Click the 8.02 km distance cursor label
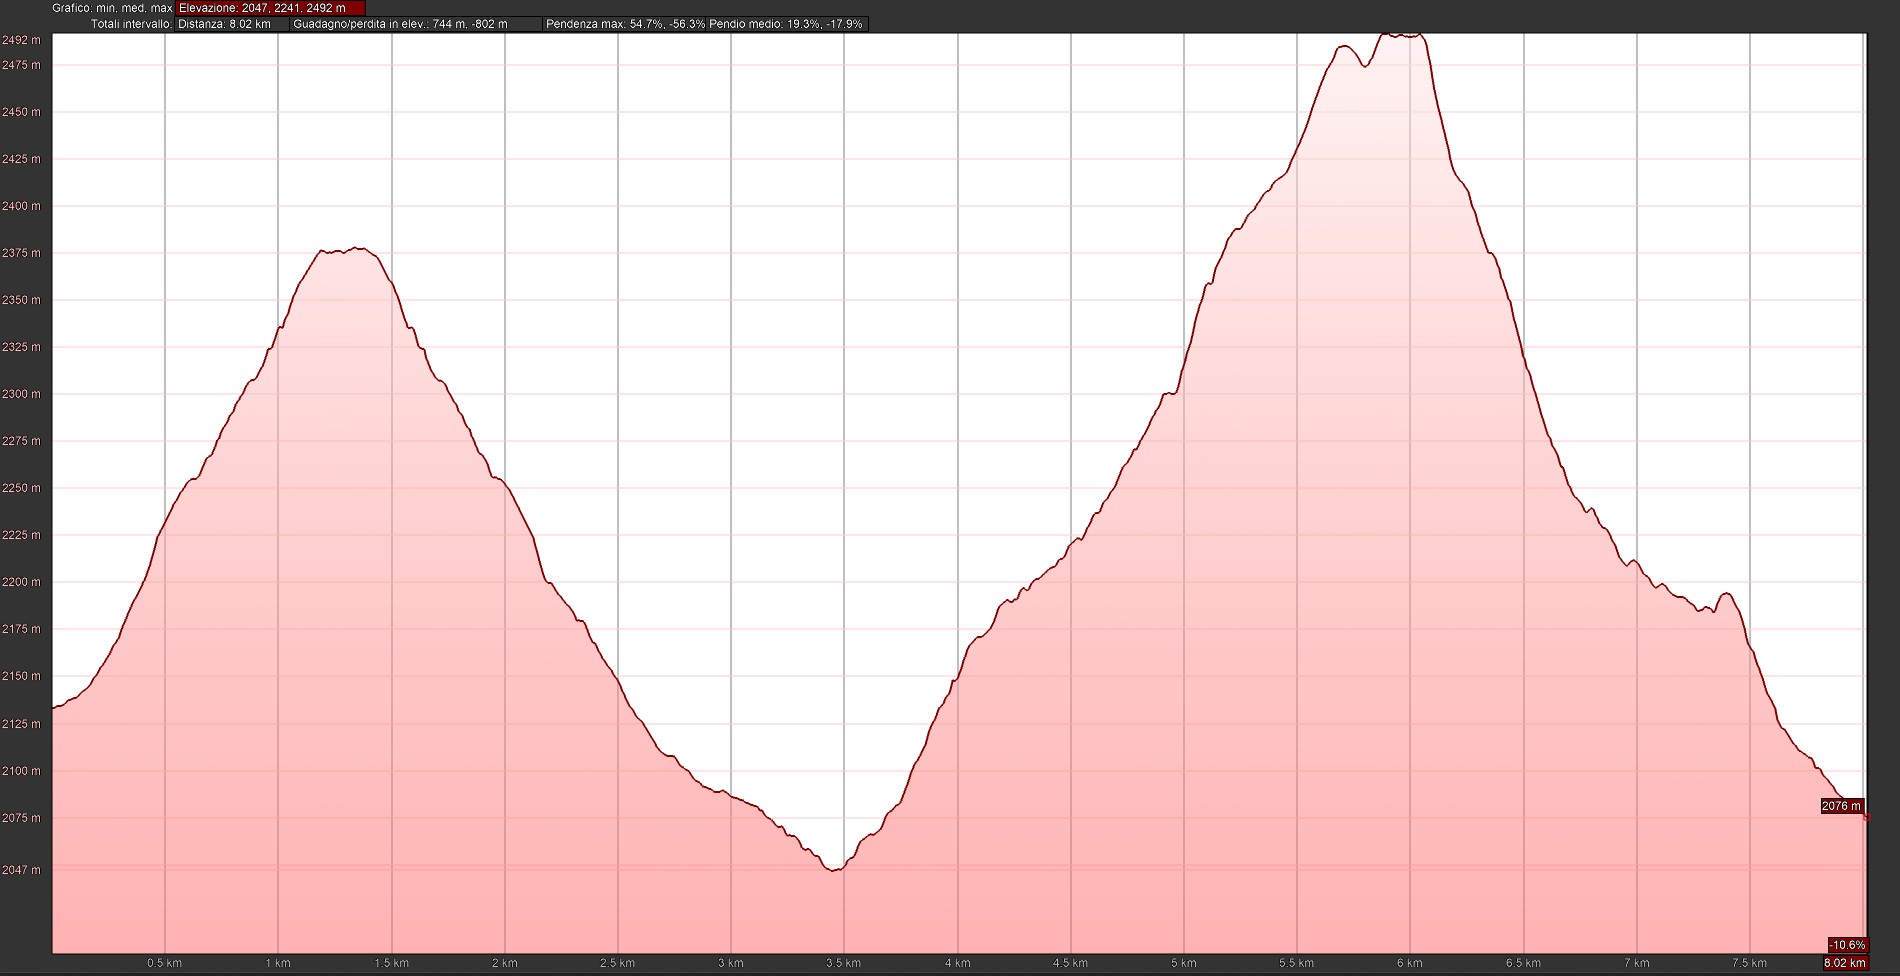 (1845, 963)
